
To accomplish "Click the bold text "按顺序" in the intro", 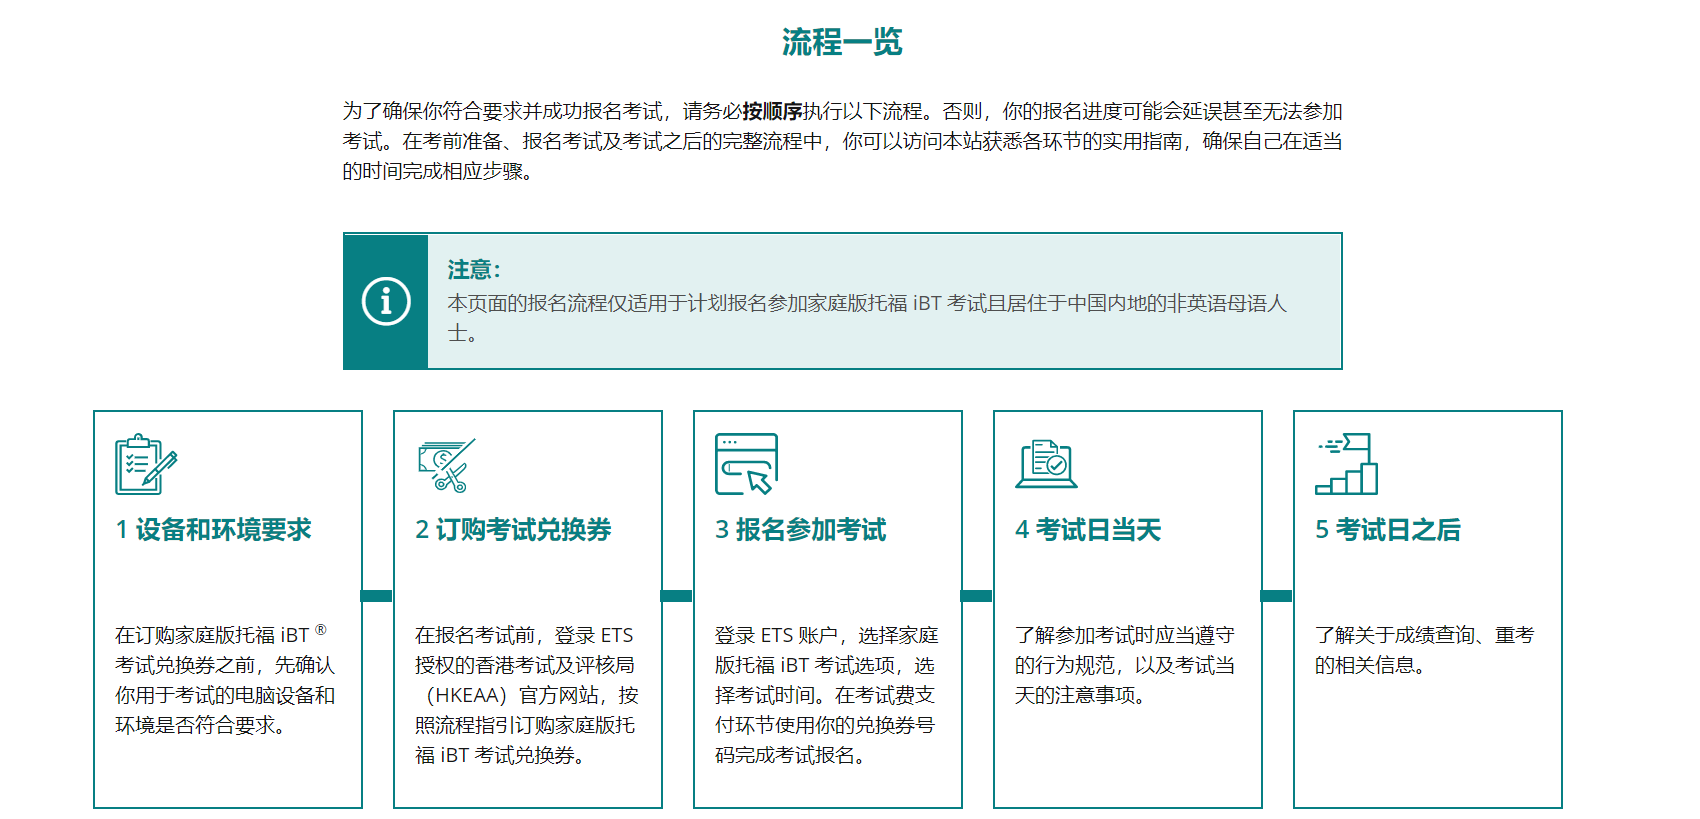I will [772, 111].
